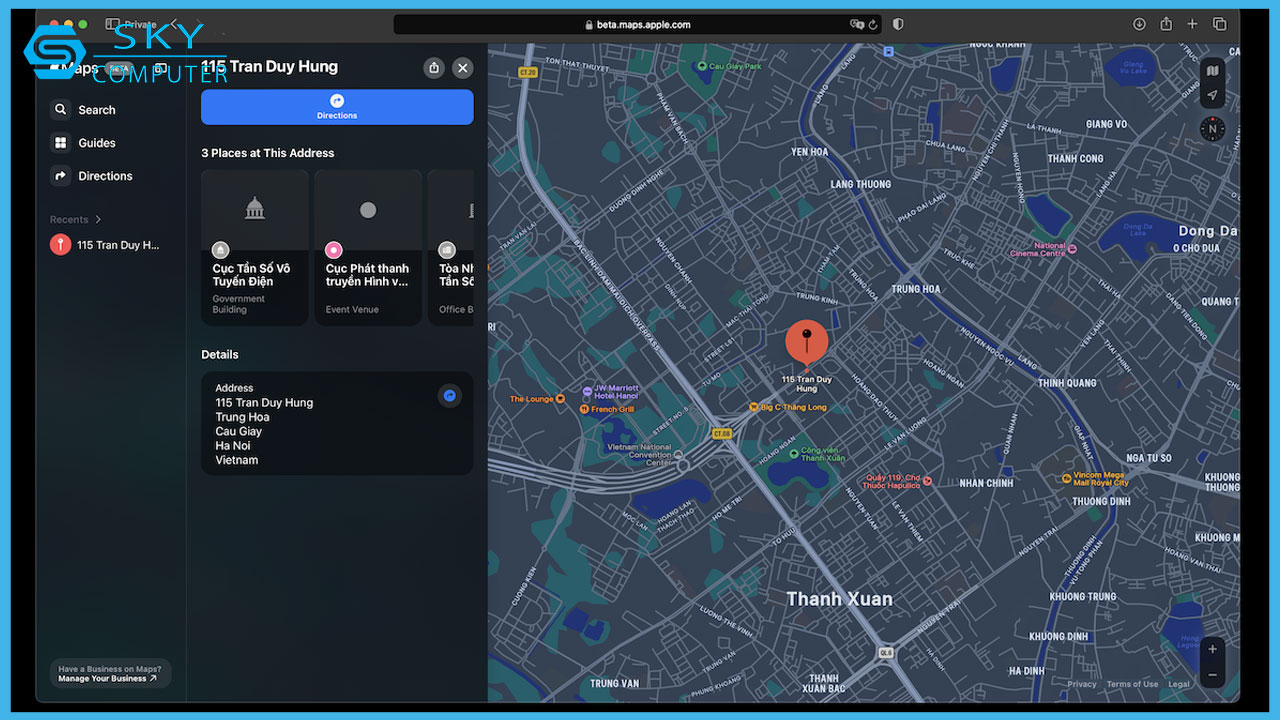Viewport: 1280px width, 720px height.
Task: Center map on current location arrow
Action: [x=1212, y=96]
